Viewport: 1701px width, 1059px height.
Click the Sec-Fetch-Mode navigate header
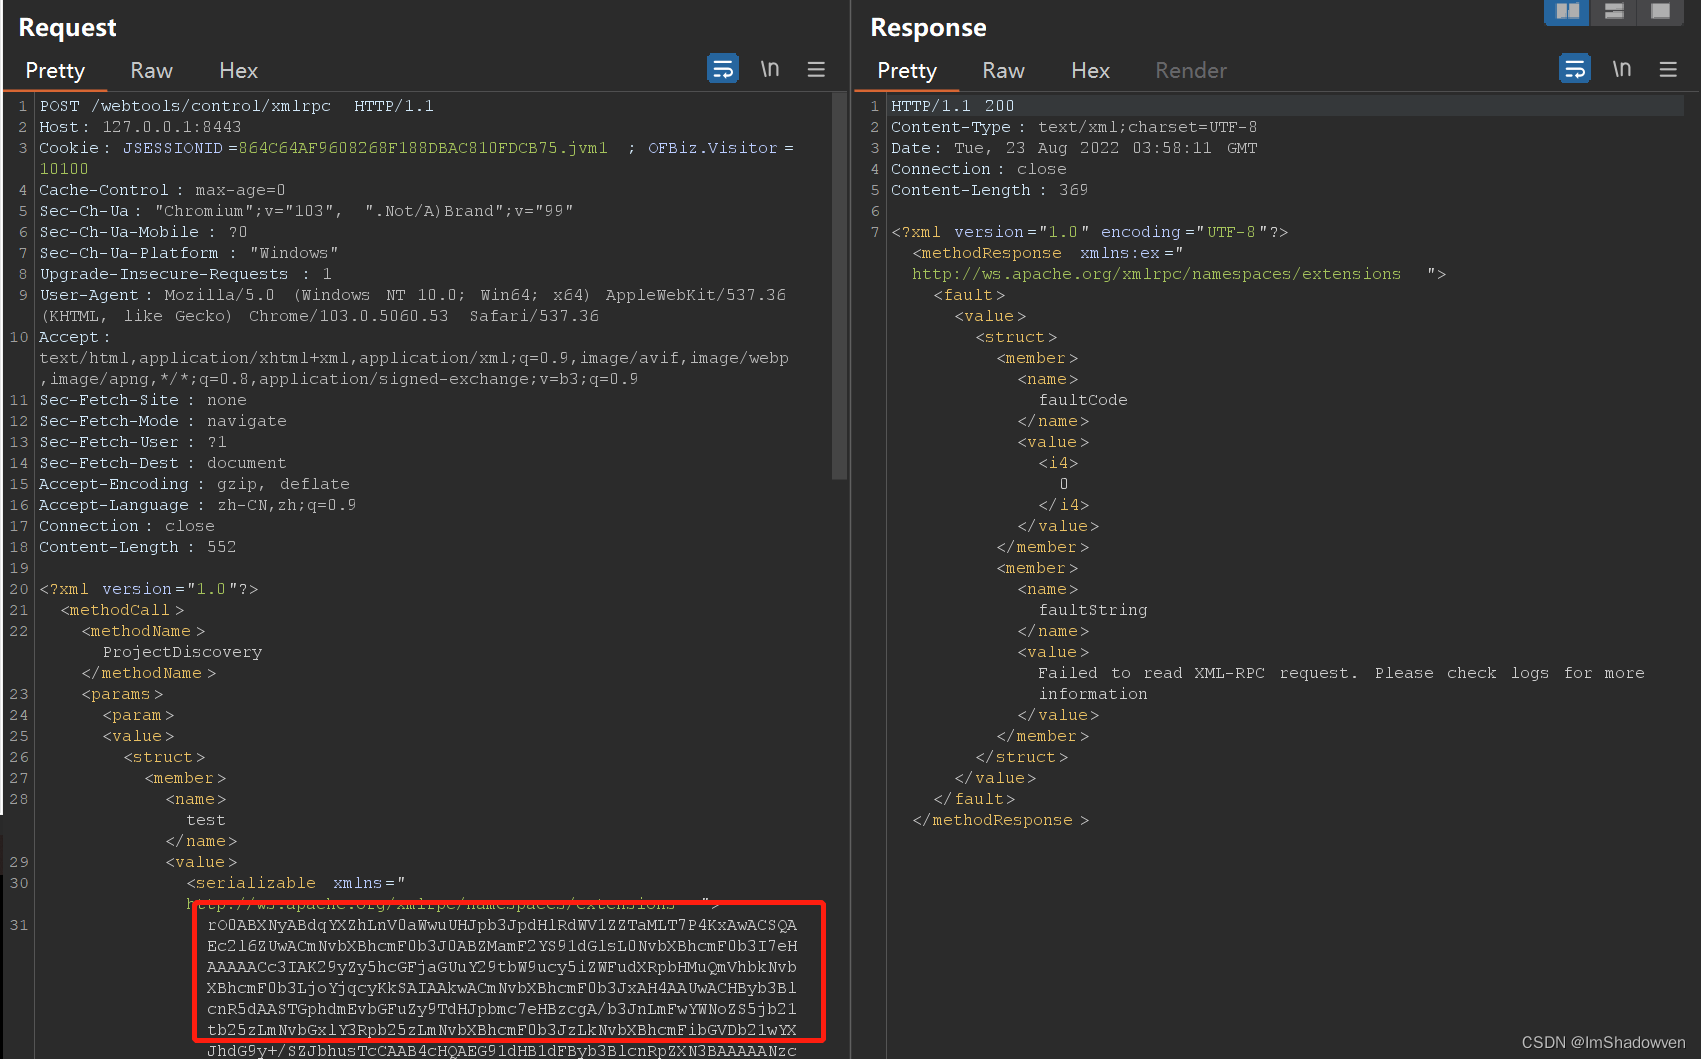(163, 421)
